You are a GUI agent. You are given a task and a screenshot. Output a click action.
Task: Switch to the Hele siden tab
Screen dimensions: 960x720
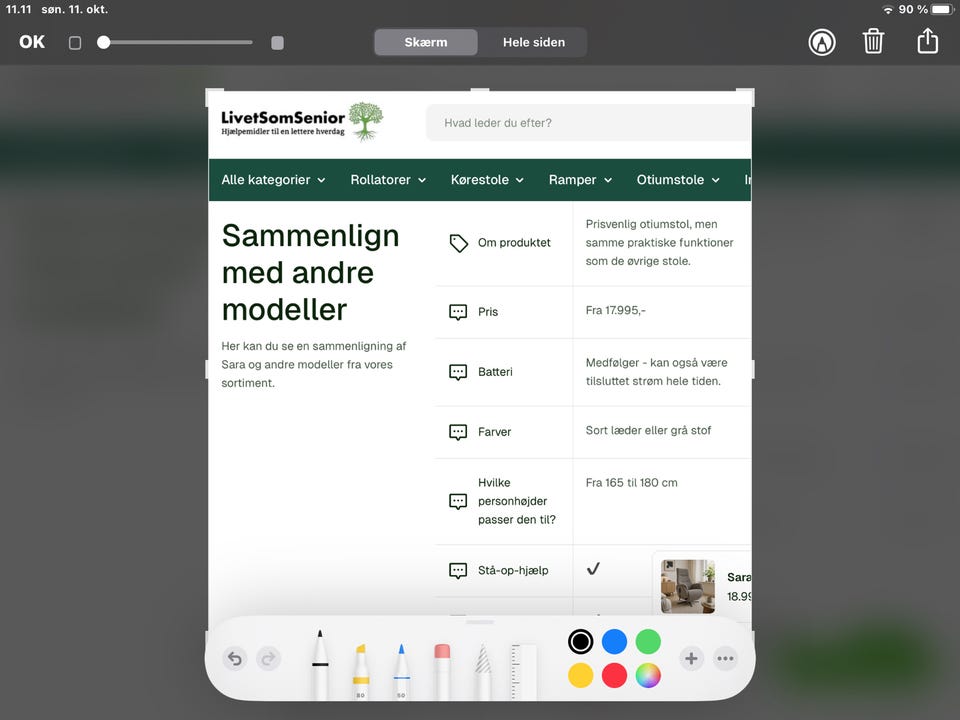pyautogui.click(x=534, y=42)
